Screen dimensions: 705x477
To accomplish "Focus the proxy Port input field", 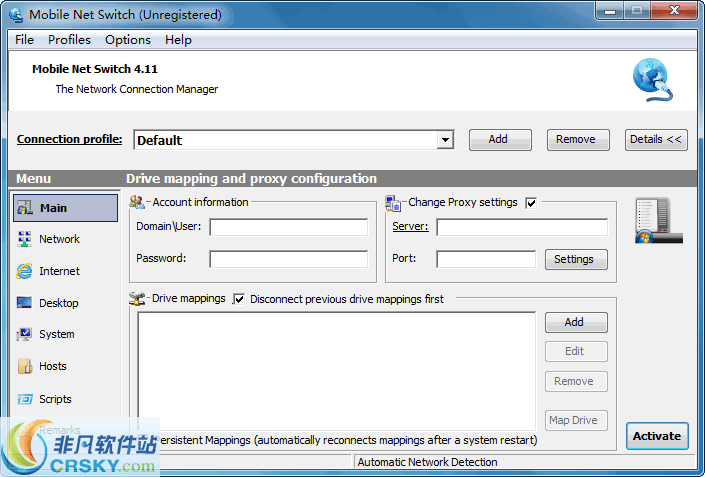I will [486, 259].
